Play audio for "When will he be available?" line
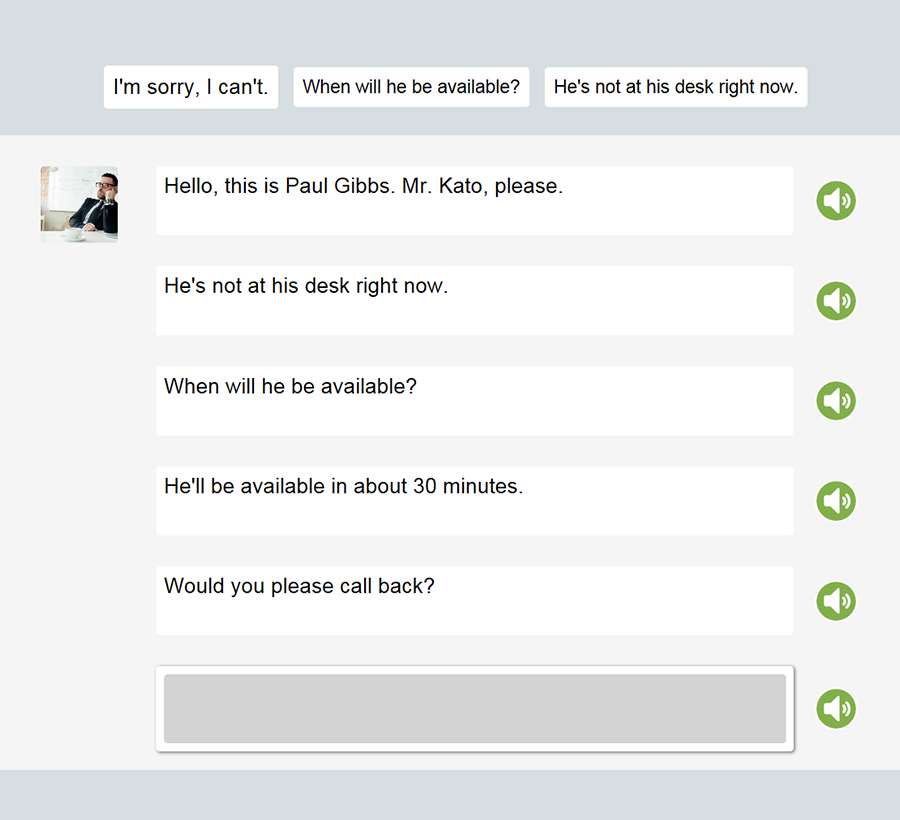This screenshot has width=900, height=820. coord(836,401)
